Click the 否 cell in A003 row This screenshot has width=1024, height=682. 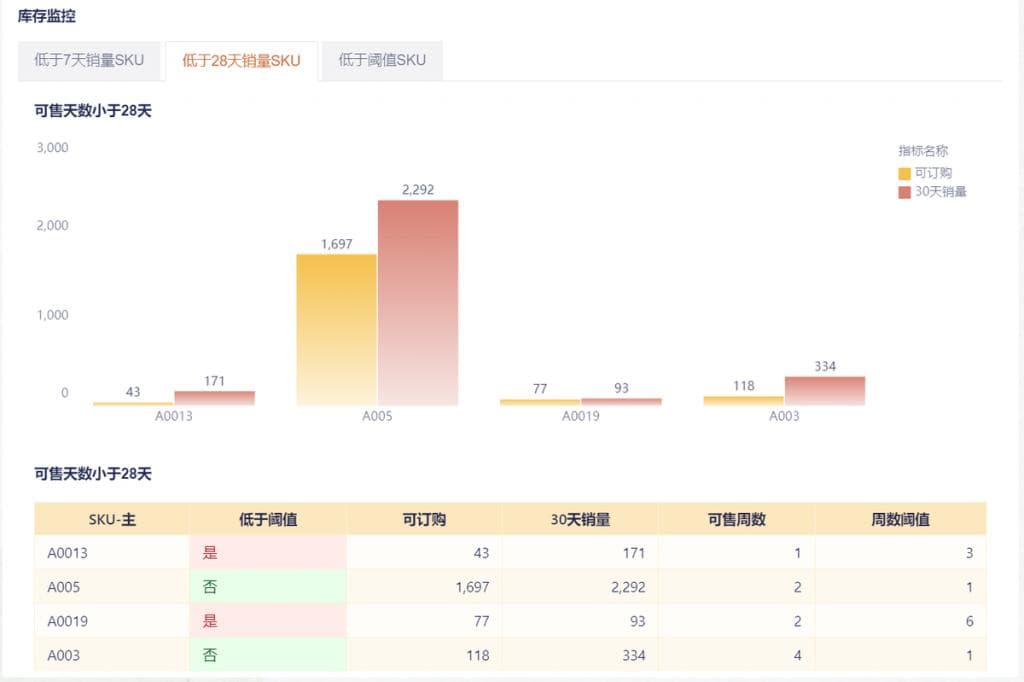click(268, 655)
